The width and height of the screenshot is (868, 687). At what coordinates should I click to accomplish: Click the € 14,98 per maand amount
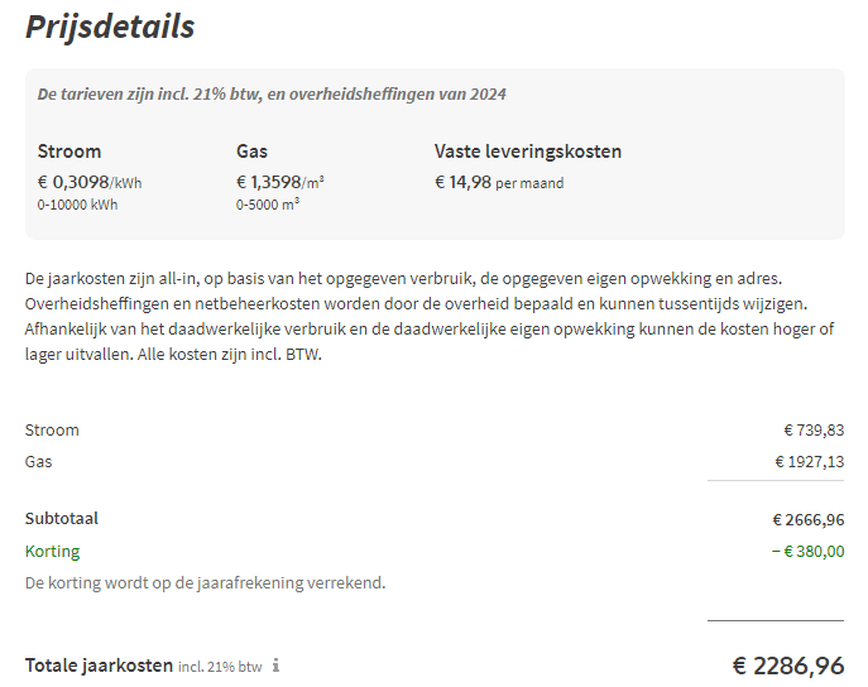(x=499, y=183)
